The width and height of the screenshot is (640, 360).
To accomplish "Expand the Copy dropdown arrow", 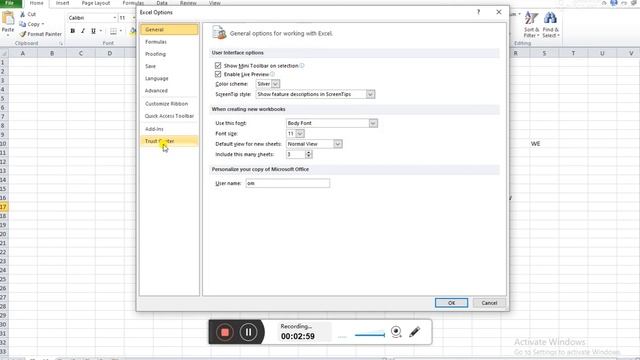I will click(x=42, y=24).
